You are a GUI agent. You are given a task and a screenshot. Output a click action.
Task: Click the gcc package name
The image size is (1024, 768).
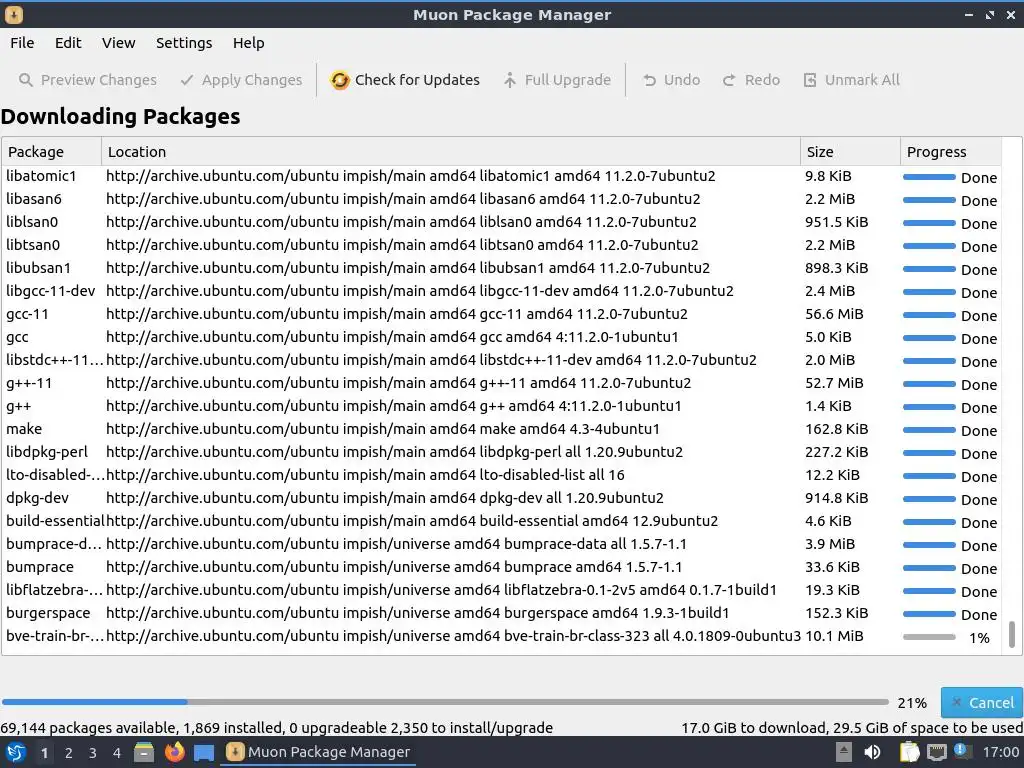pos(17,338)
